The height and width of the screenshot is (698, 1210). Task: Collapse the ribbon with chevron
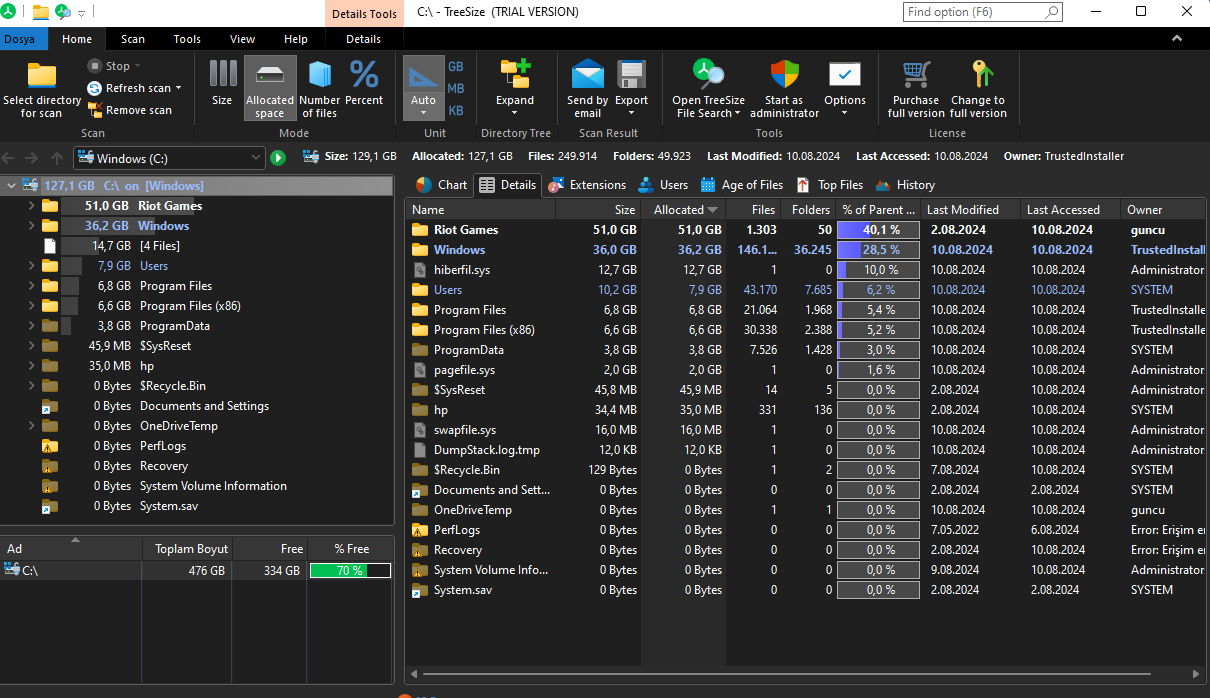(1177, 38)
